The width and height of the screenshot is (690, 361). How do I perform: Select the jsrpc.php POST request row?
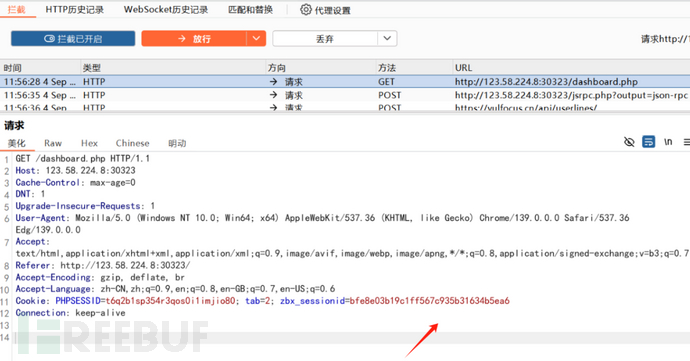point(345,95)
